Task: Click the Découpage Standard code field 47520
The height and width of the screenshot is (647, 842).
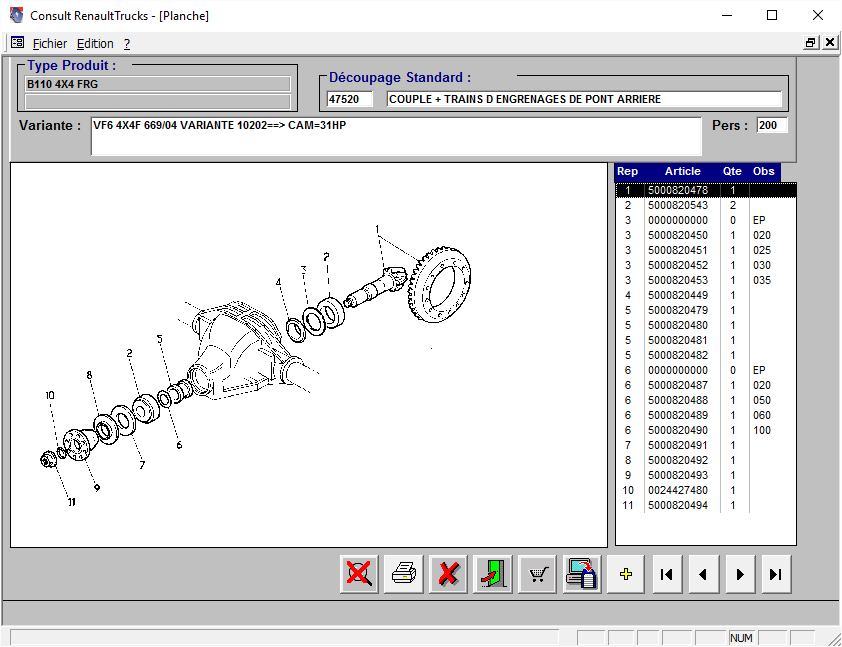Action: [349, 100]
